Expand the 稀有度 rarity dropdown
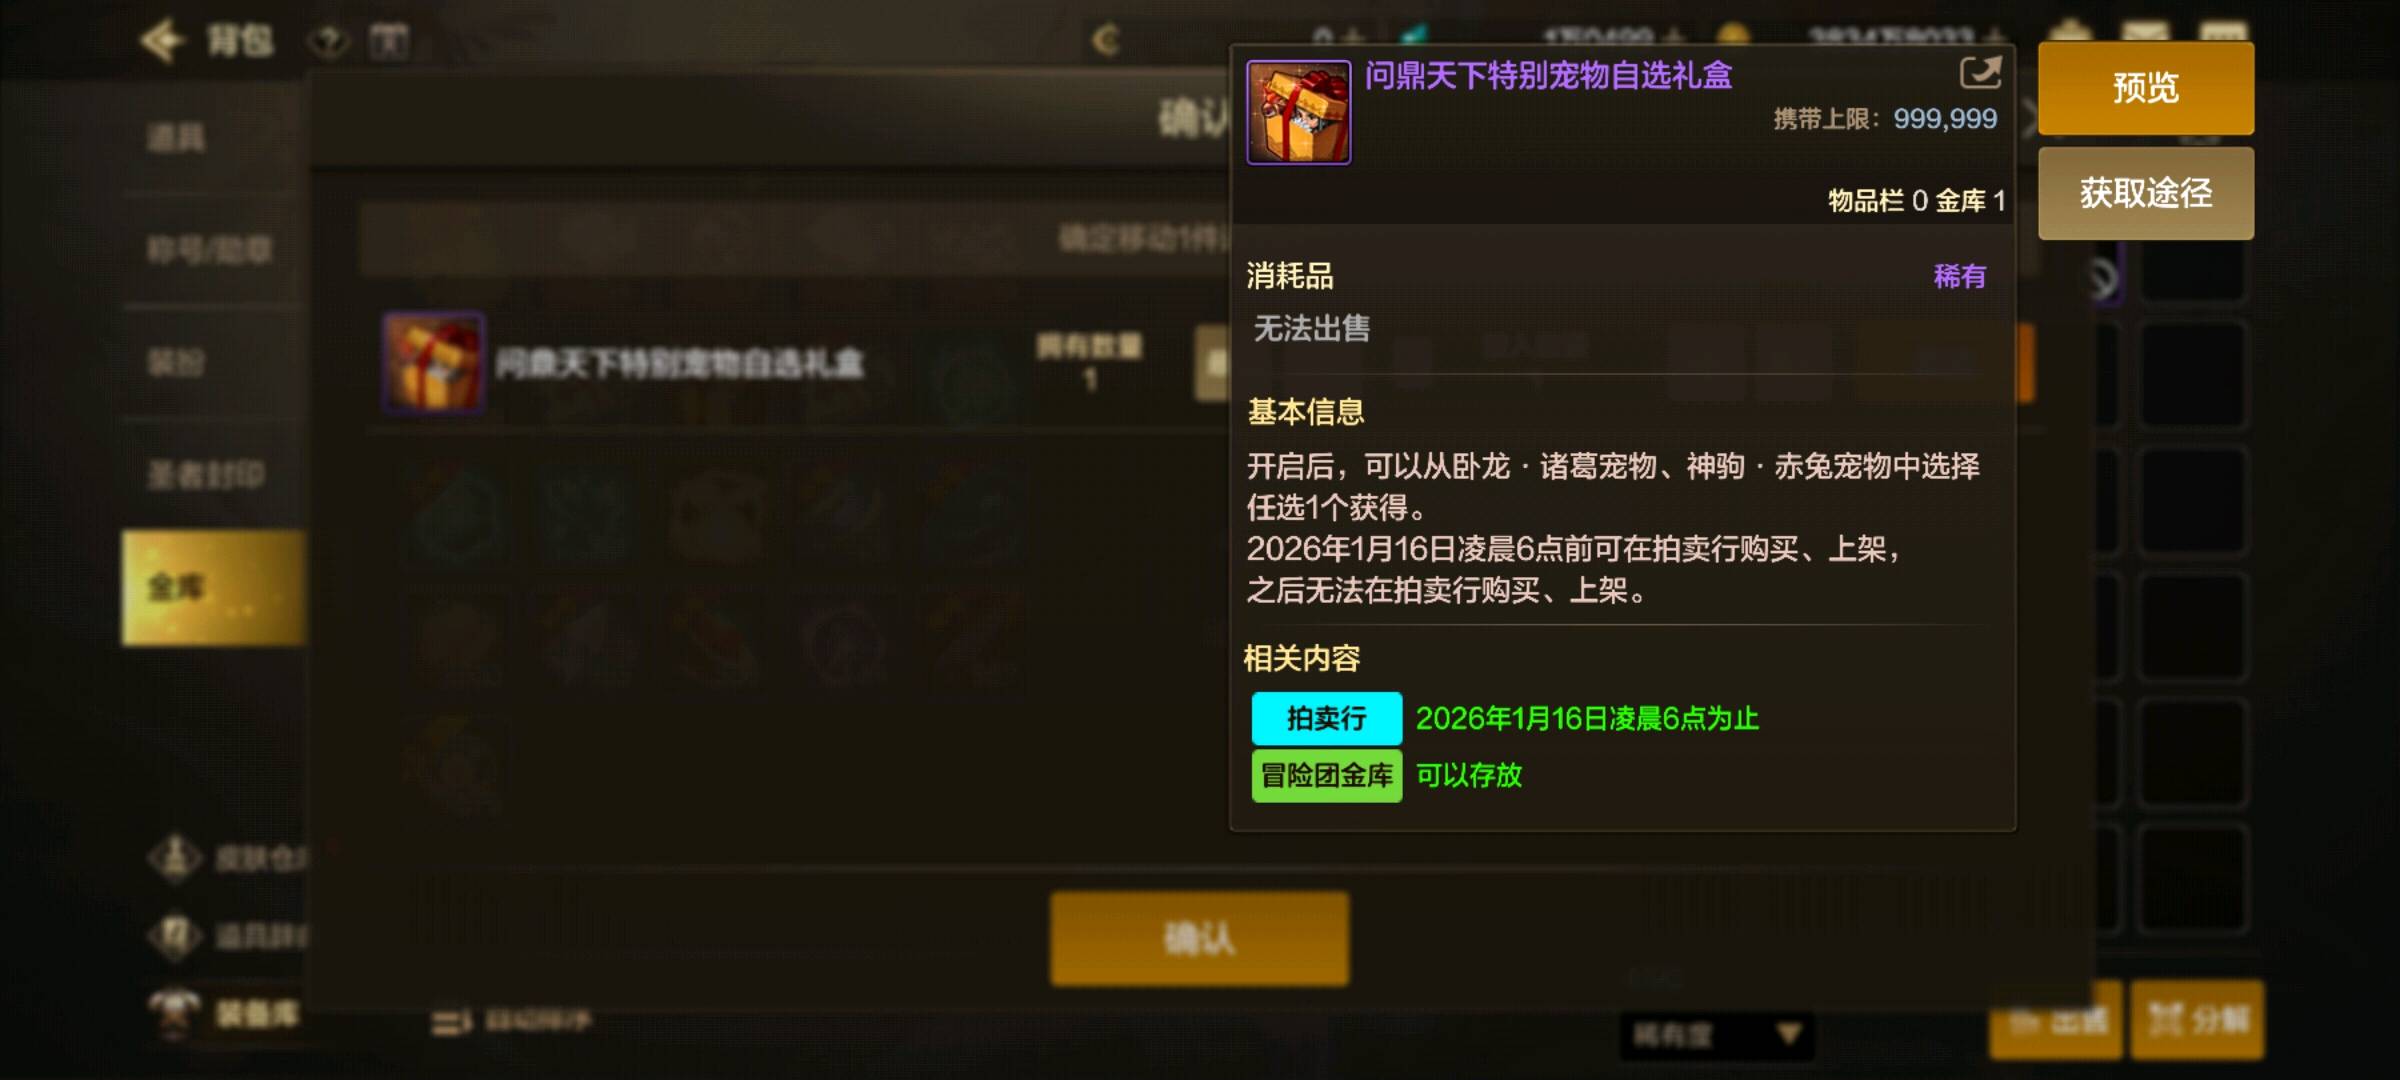This screenshot has width=2400, height=1080. [1716, 1035]
